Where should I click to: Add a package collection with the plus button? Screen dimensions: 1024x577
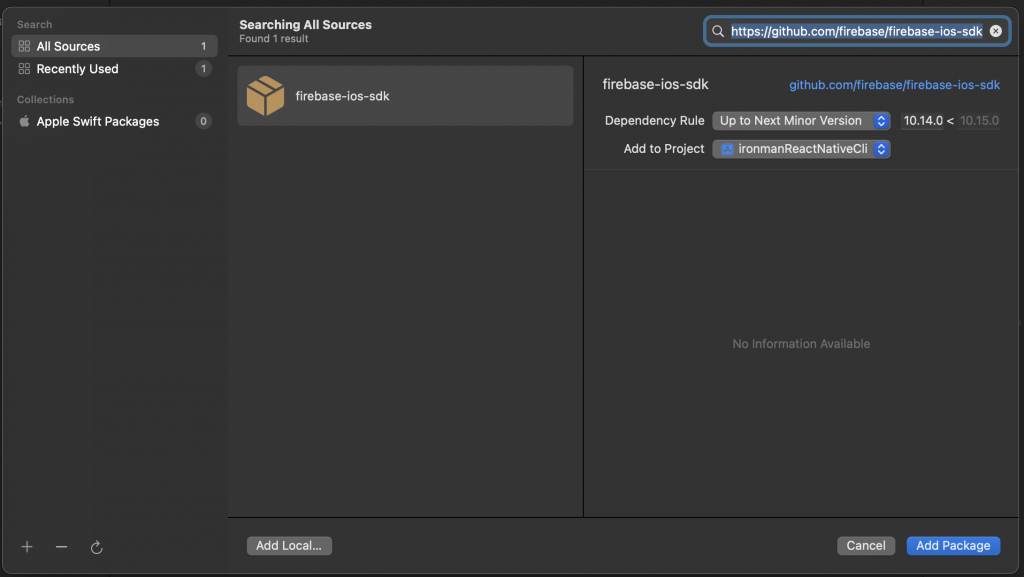point(27,547)
